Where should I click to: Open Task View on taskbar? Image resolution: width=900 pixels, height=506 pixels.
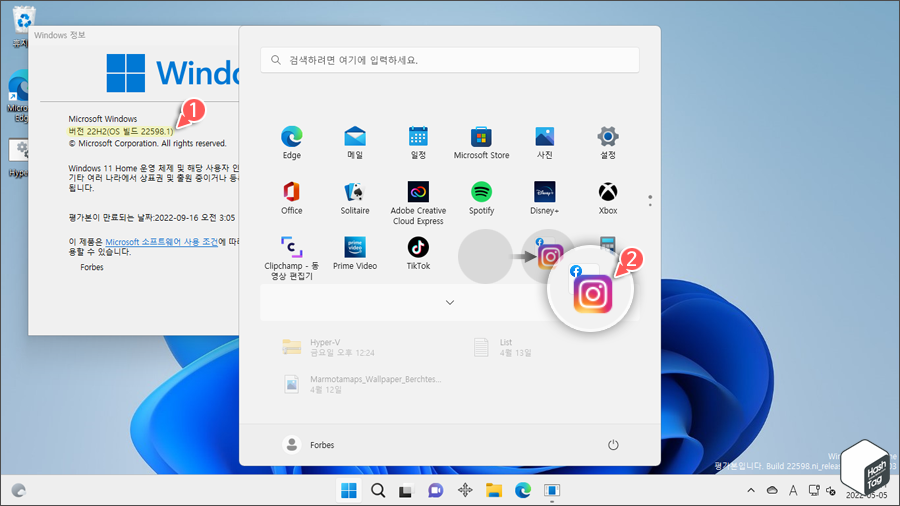(406, 491)
